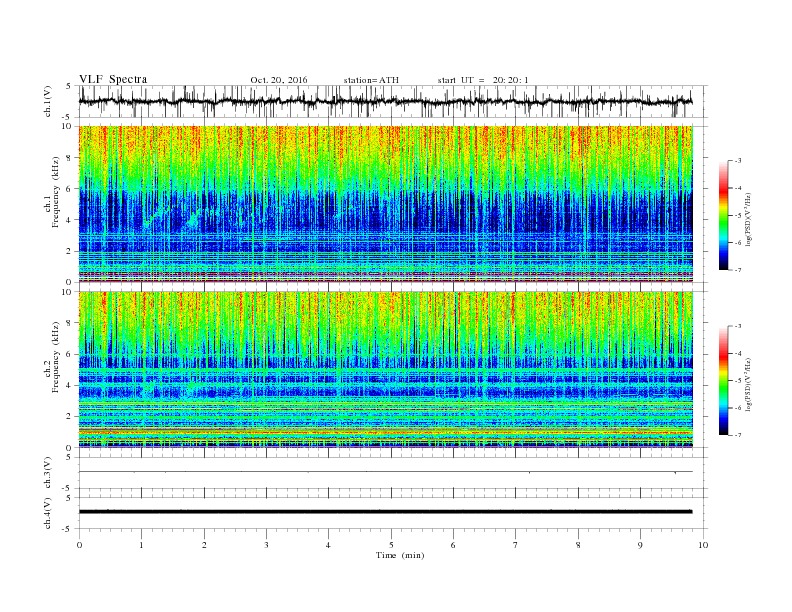
Task: Click the time axis tick label "5"
Action: (x=391, y=545)
